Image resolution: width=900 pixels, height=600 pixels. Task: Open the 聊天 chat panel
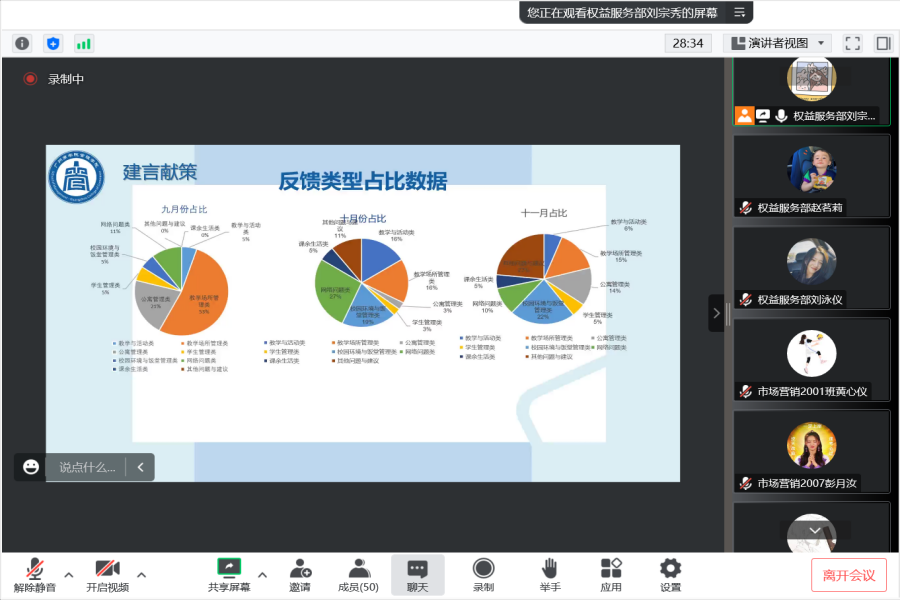click(417, 575)
